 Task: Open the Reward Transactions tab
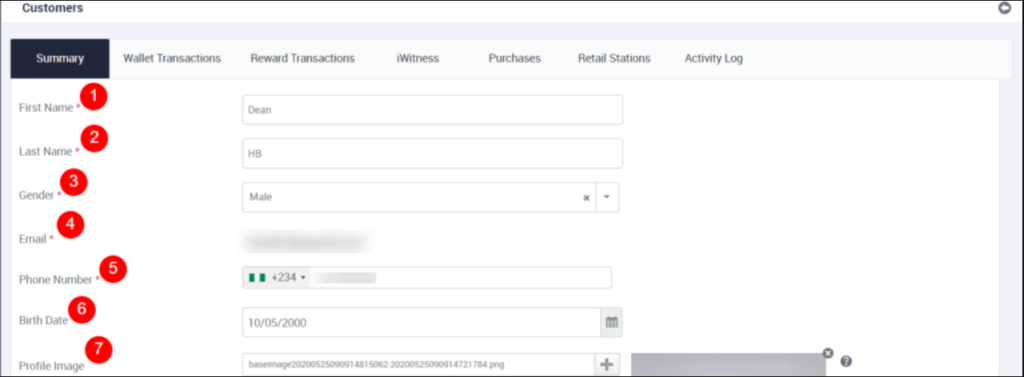[x=302, y=58]
